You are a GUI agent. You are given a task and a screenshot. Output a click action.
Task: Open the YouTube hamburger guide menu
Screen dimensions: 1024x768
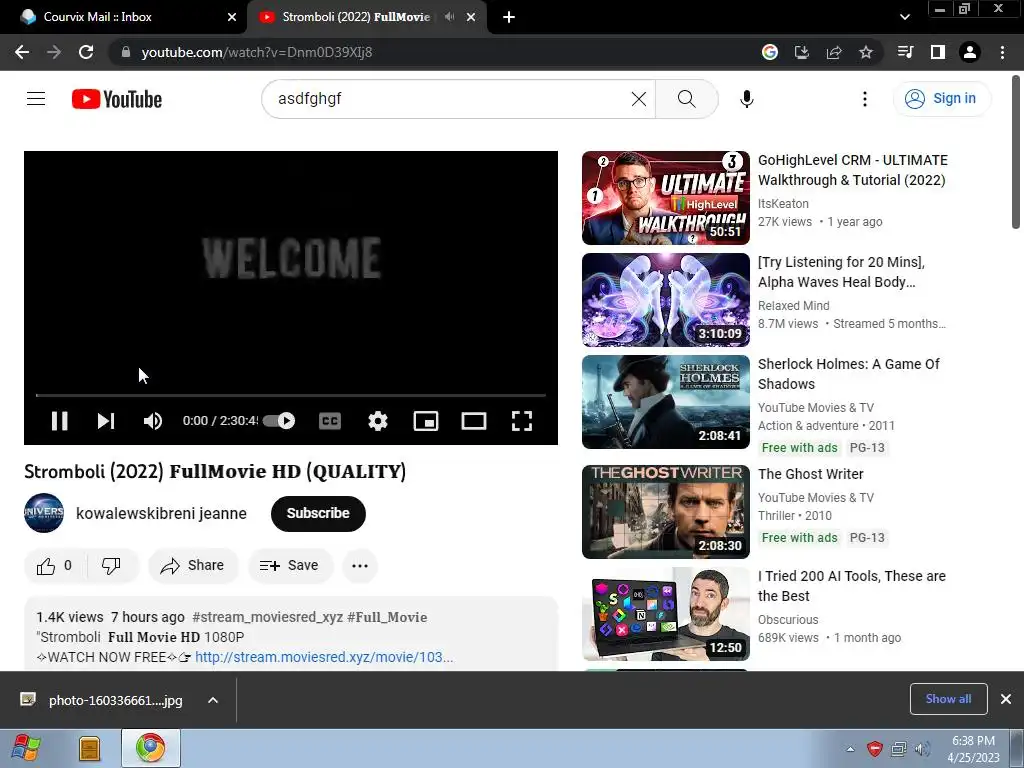point(36,99)
